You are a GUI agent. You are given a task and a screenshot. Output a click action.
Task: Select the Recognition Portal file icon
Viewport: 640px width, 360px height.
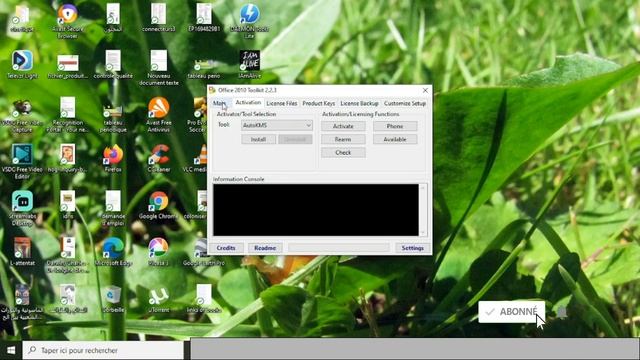click(68, 115)
